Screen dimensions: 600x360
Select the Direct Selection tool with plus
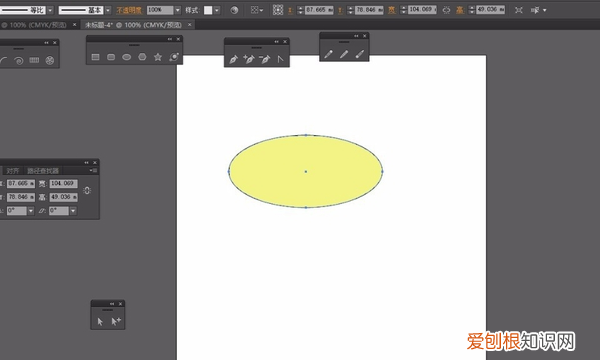116,321
